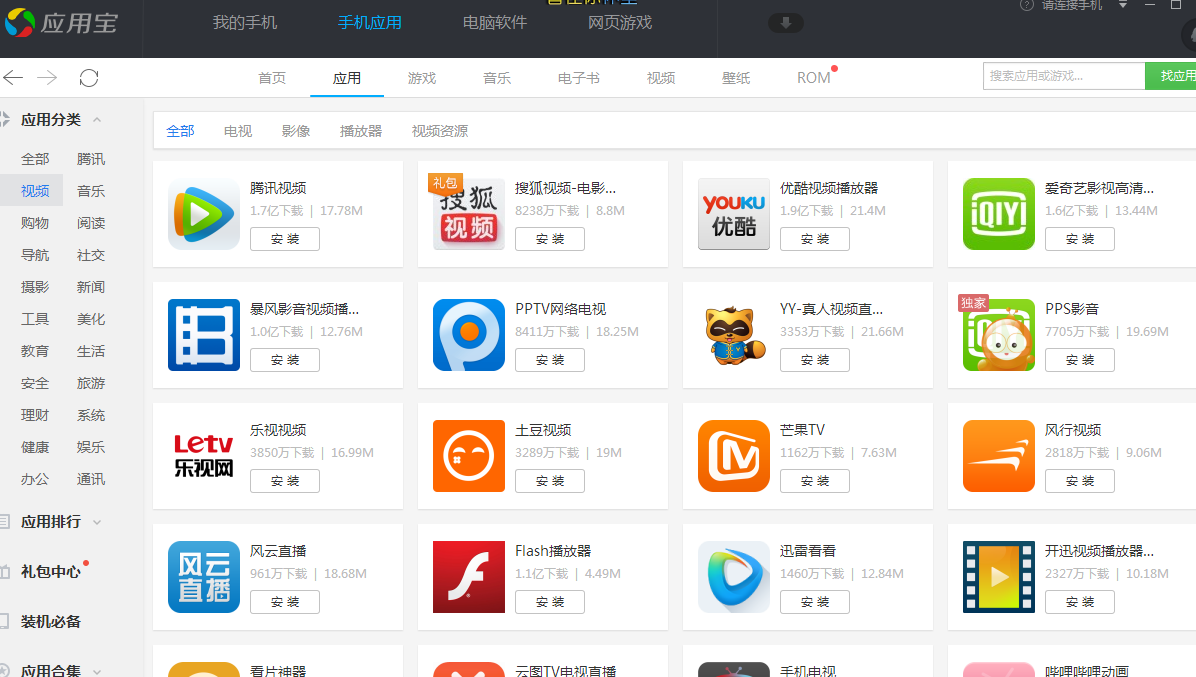Open the Flash播放器 app icon
1196x677 pixels.
coord(468,577)
